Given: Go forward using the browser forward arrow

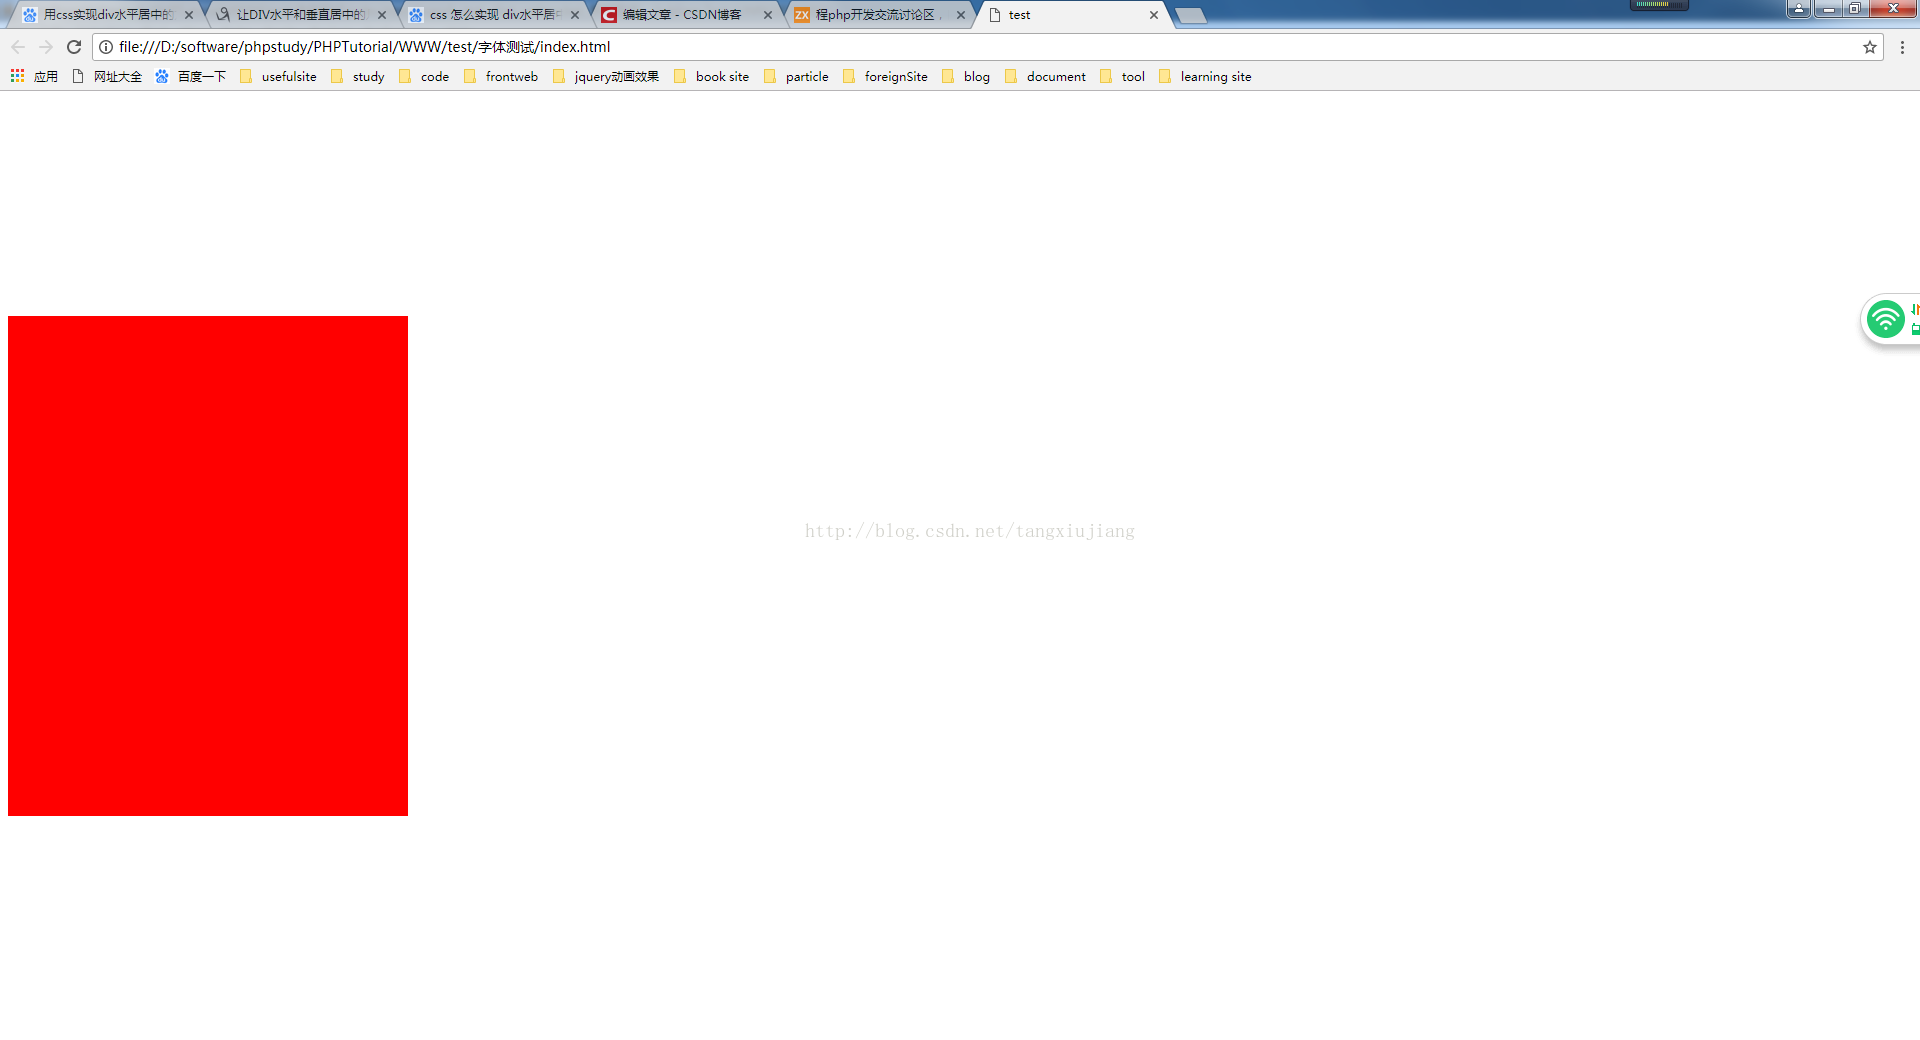Looking at the screenshot, I should [x=46, y=47].
